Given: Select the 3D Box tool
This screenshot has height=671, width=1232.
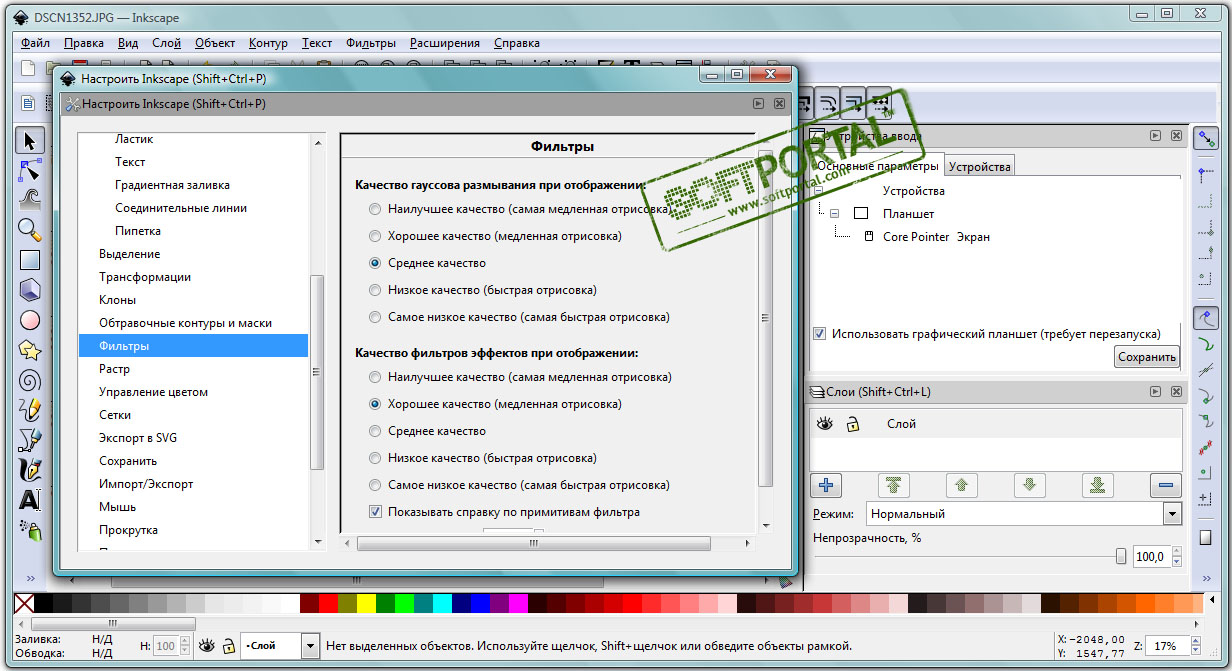Looking at the screenshot, I should pyautogui.click(x=30, y=290).
